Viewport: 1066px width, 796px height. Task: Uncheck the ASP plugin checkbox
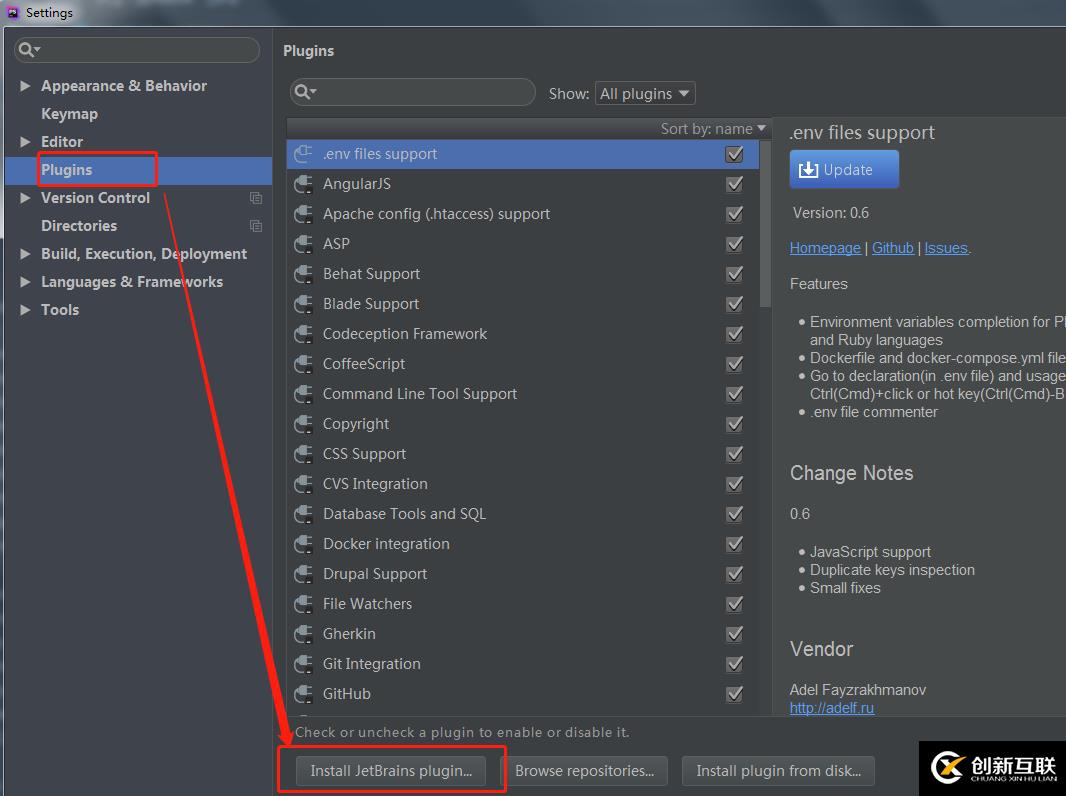(734, 244)
